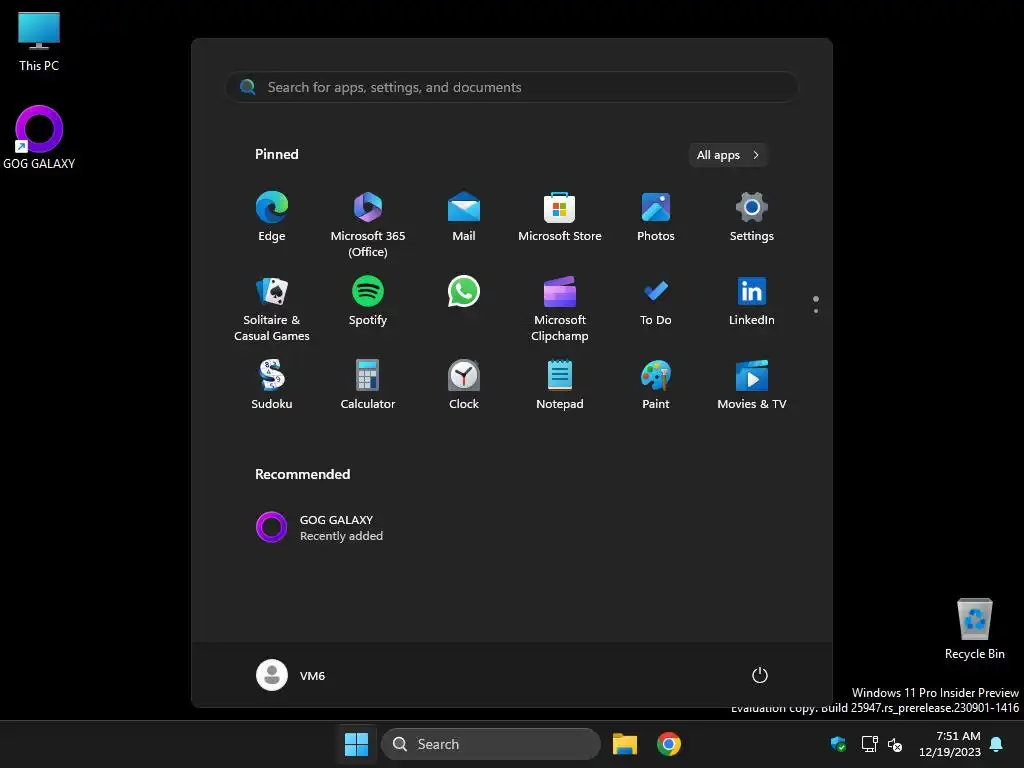The image size is (1024, 768).
Task: Click the power button in Start menu
Action: (x=760, y=675)
